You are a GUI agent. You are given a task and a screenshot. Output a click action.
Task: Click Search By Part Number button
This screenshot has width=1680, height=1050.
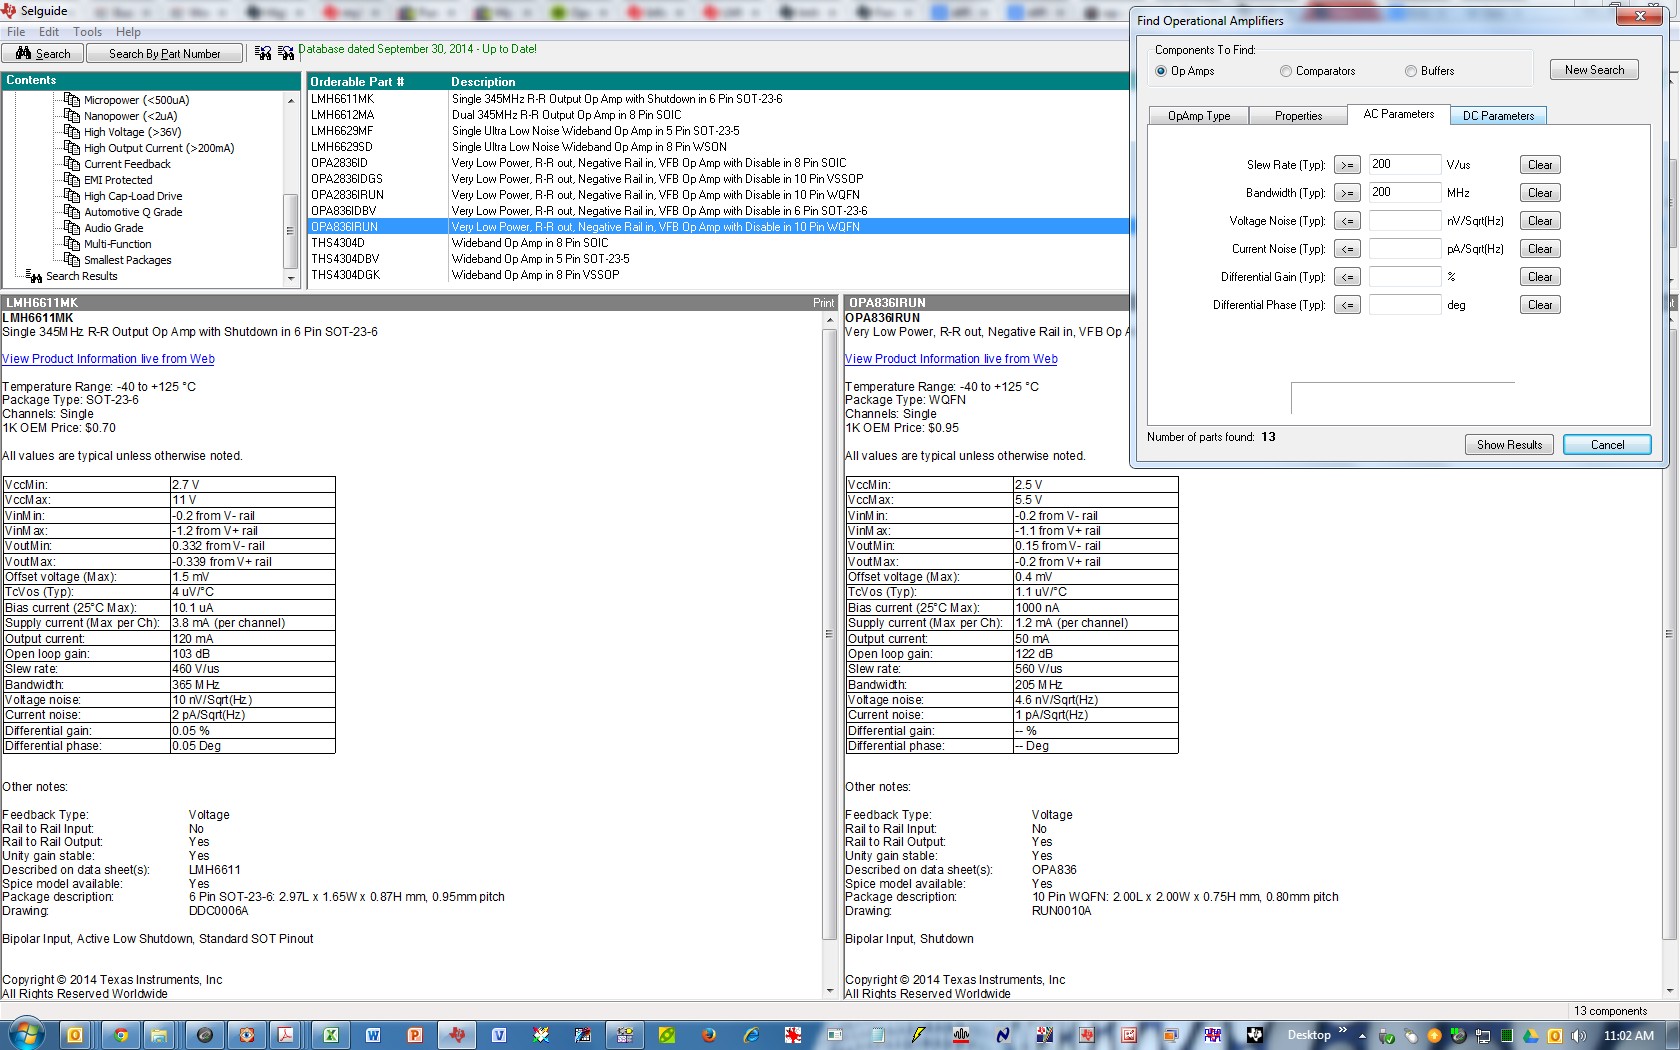[165, 53]
